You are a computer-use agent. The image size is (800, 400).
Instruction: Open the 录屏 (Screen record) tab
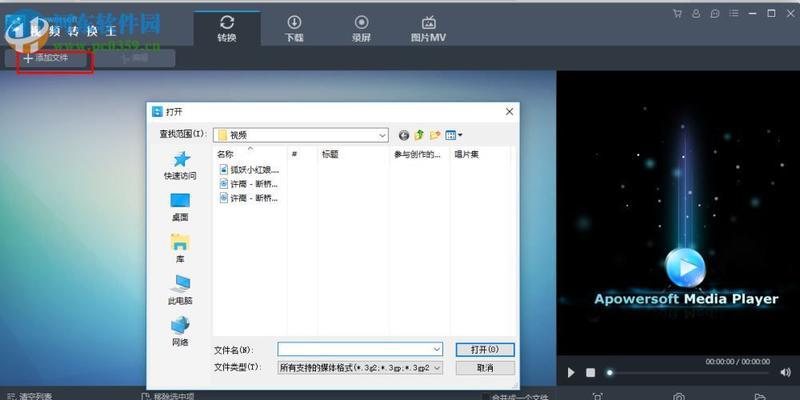pyautogui.click(x=361, y=29)
